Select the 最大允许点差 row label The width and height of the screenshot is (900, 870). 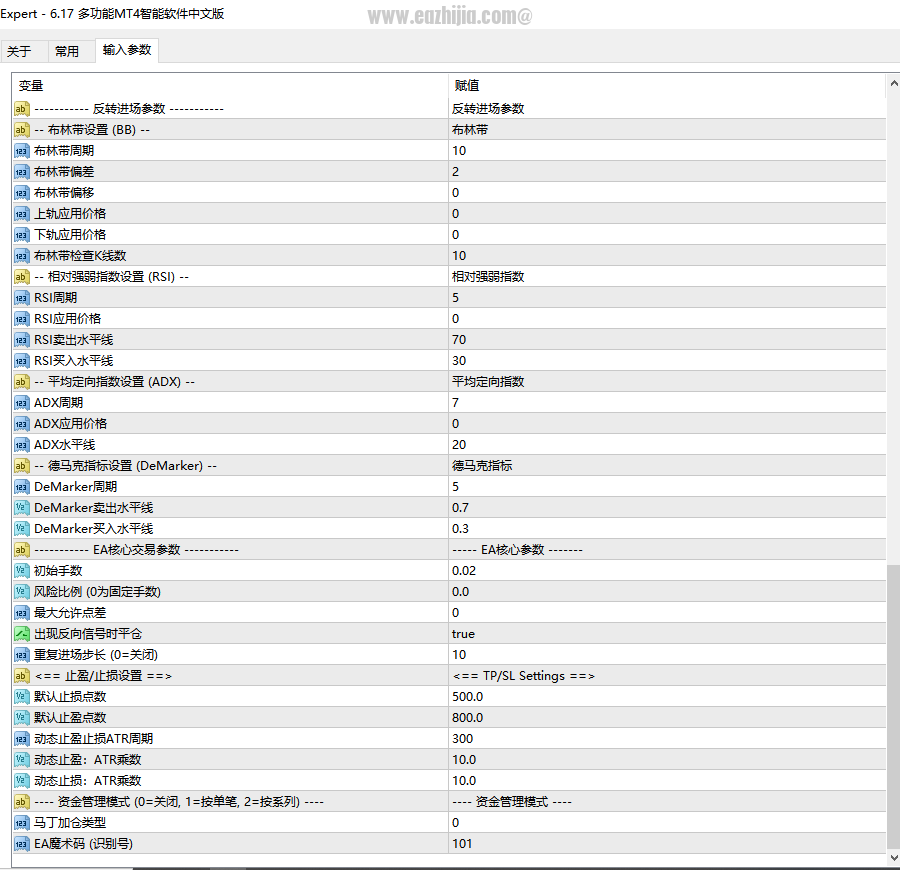[70, 613]
